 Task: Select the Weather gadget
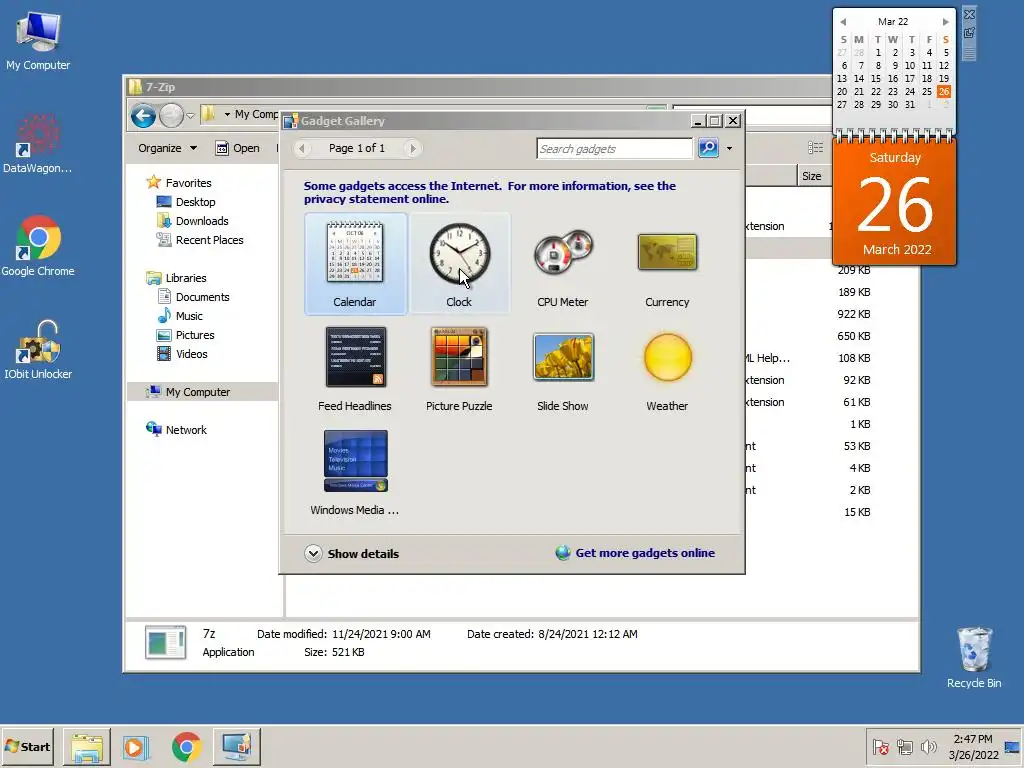tap(667, 368)
